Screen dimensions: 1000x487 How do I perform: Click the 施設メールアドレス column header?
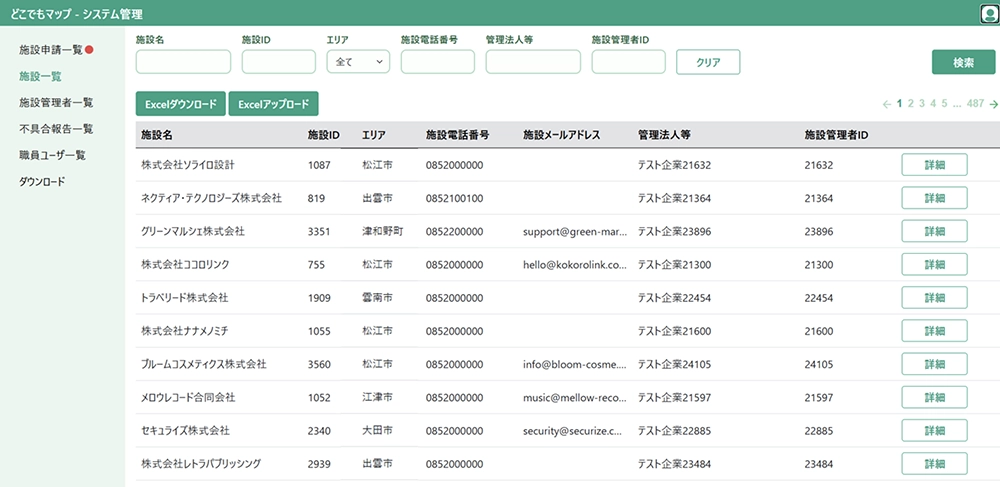click(x=561, y=135)
